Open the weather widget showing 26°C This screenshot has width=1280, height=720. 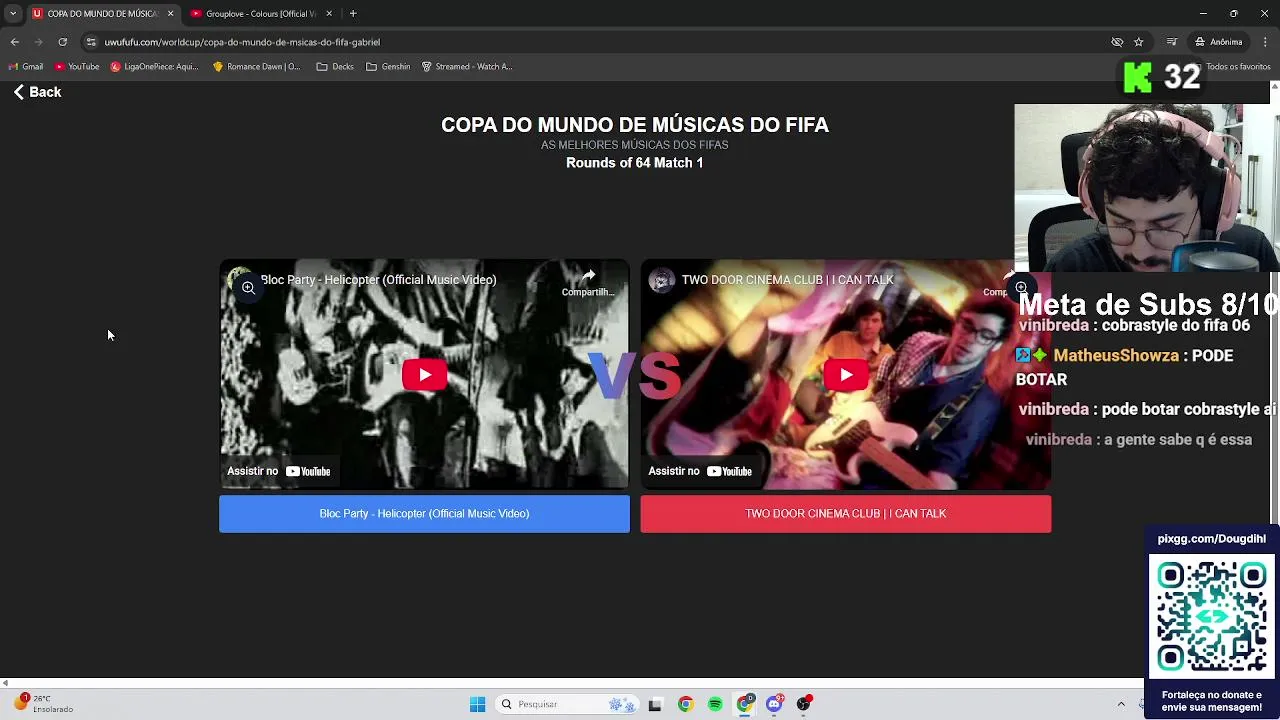43,704
